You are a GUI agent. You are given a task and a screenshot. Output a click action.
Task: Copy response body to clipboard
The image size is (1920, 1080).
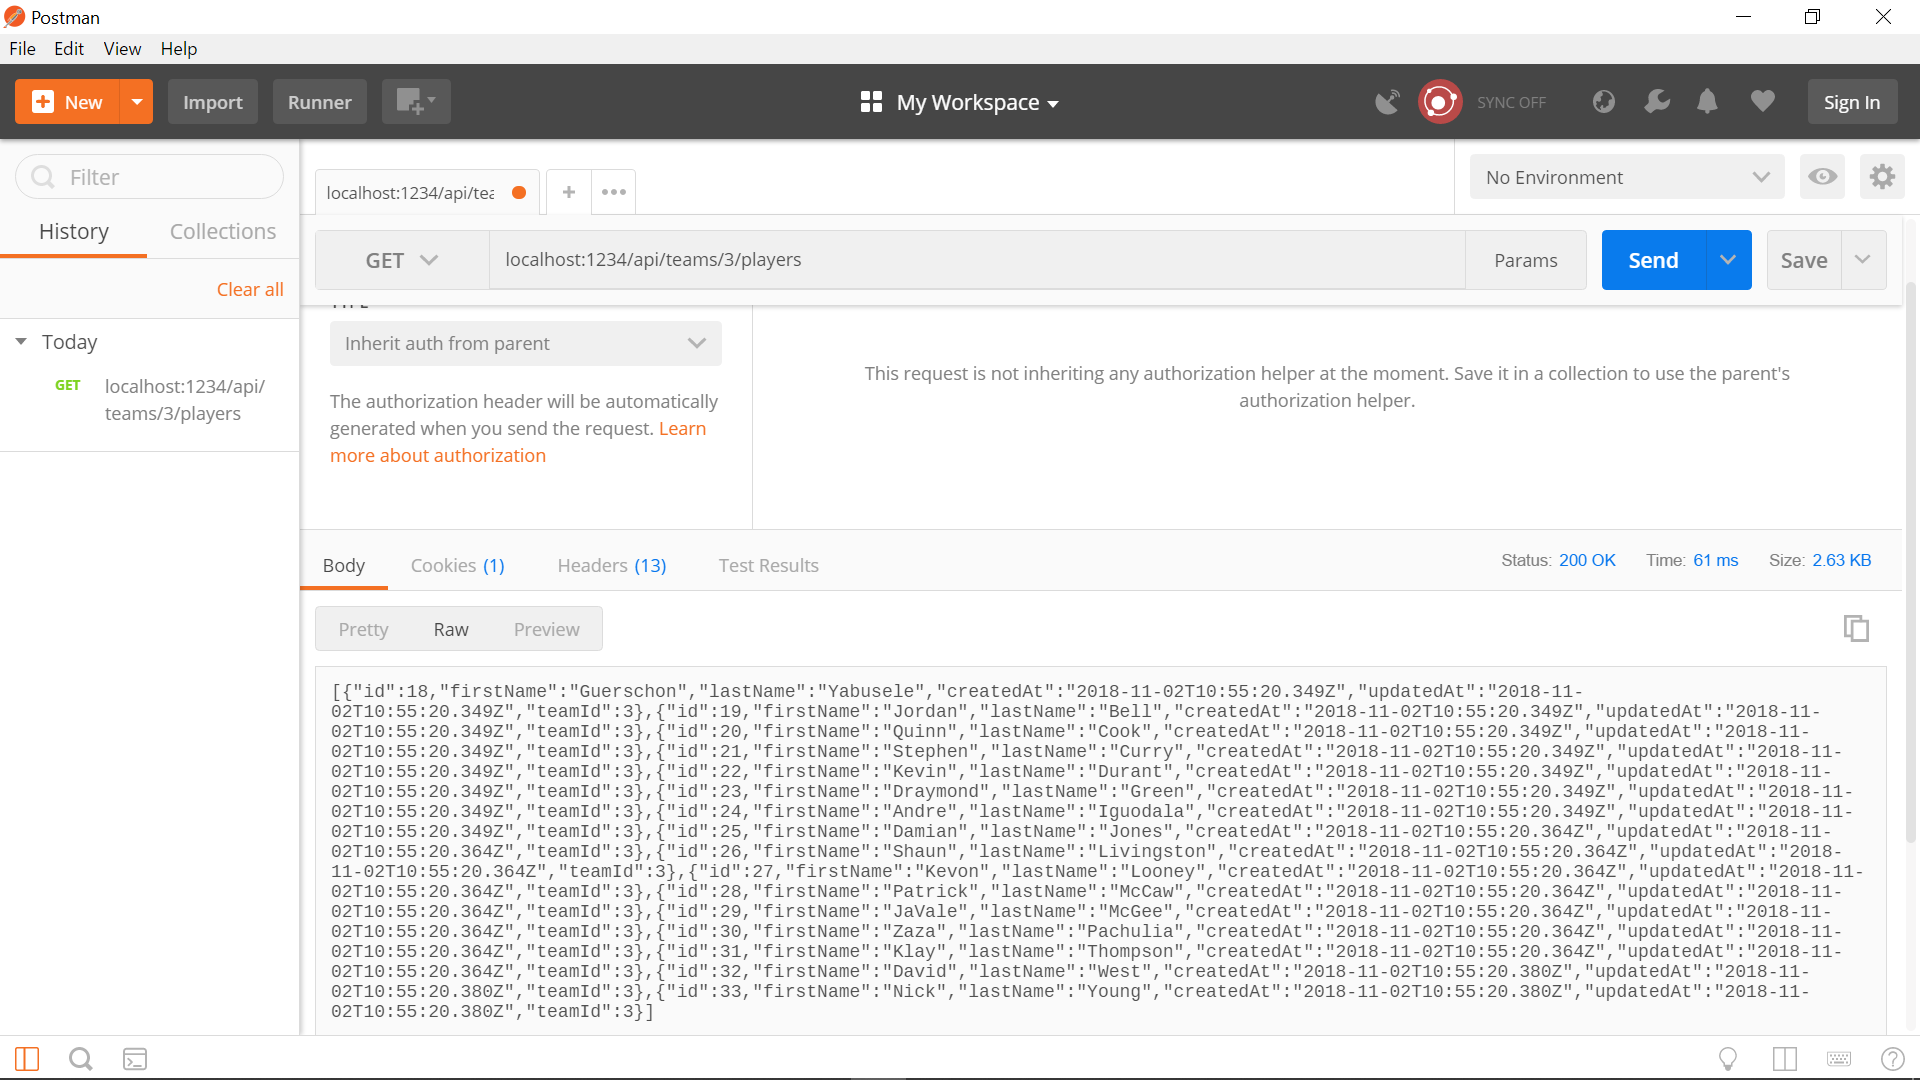1856,628
